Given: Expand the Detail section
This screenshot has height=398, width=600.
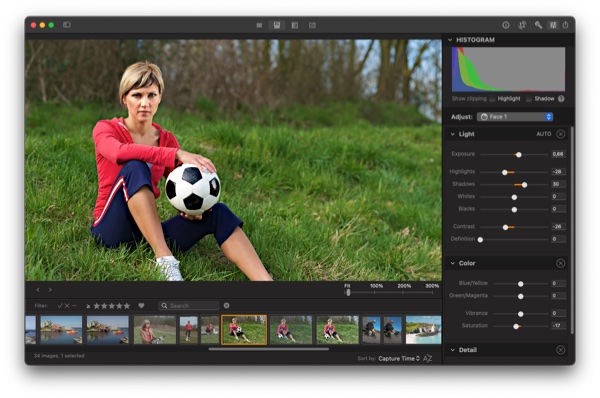Looking at the screenshot, I should coord(453,350).
